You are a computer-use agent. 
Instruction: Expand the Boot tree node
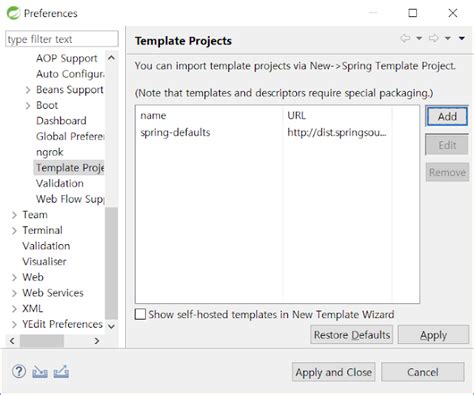click(x=28, y=106)
